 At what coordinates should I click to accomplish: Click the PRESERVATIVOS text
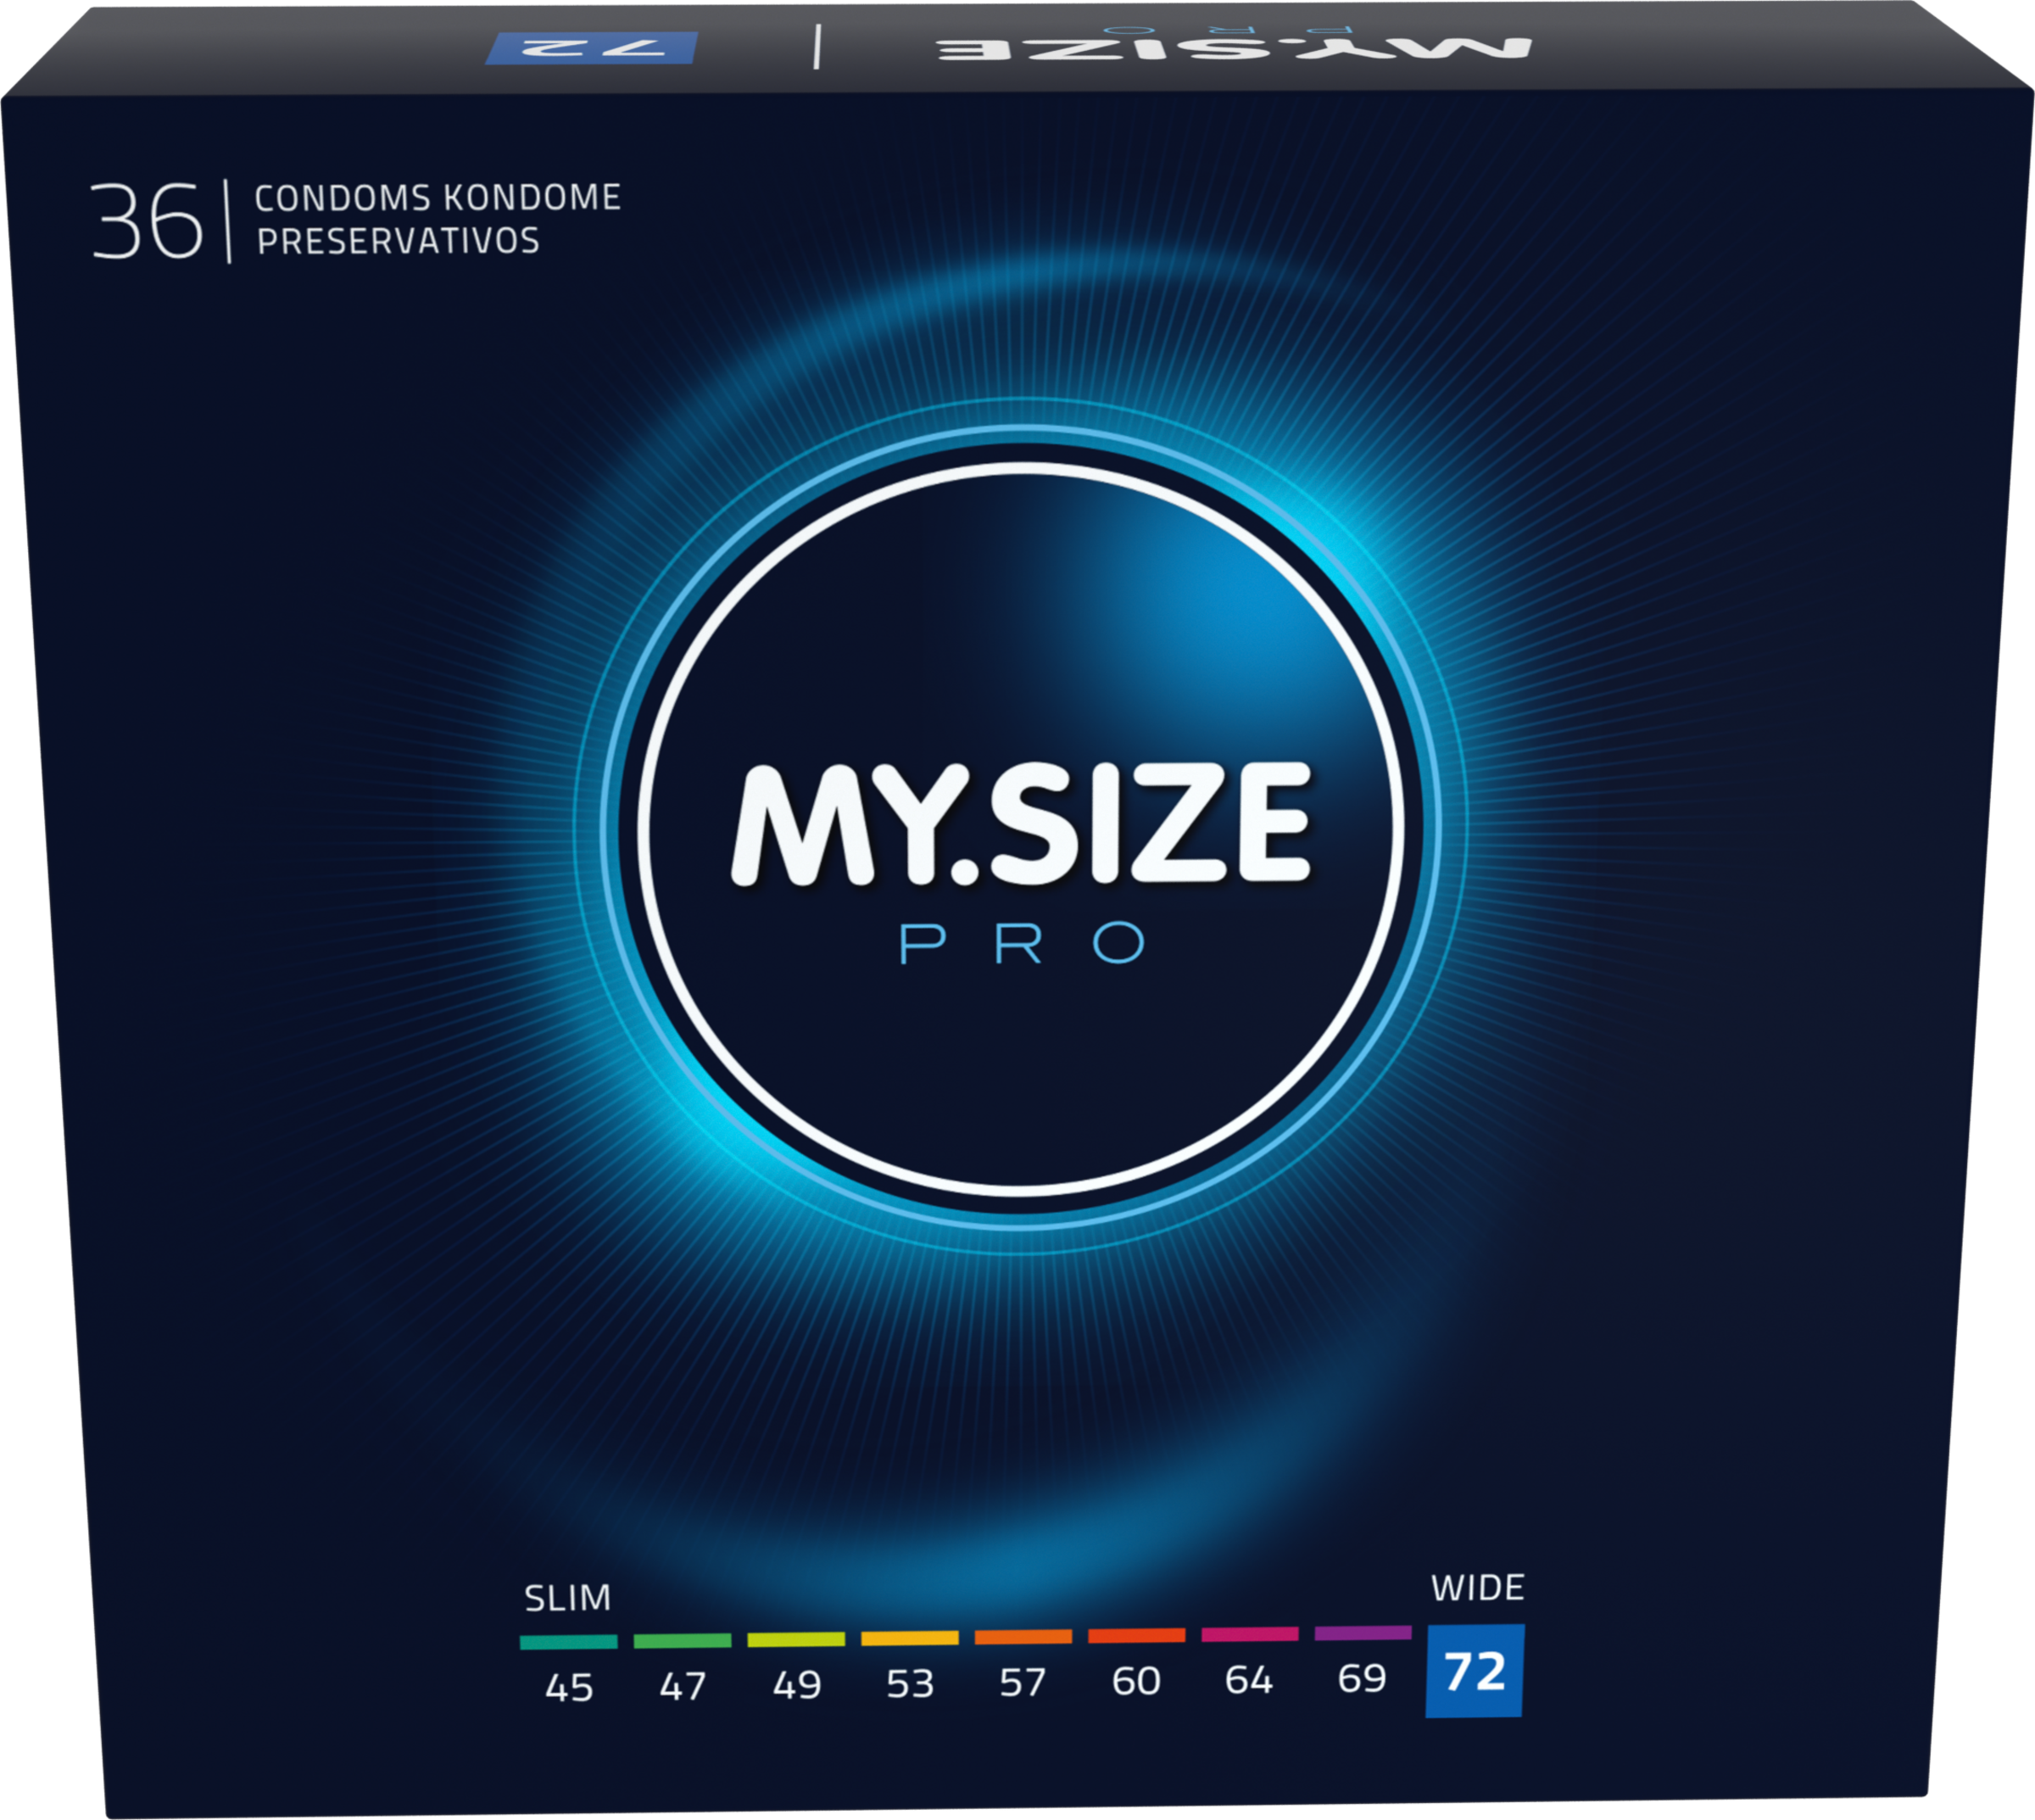[x=398, y=242]
